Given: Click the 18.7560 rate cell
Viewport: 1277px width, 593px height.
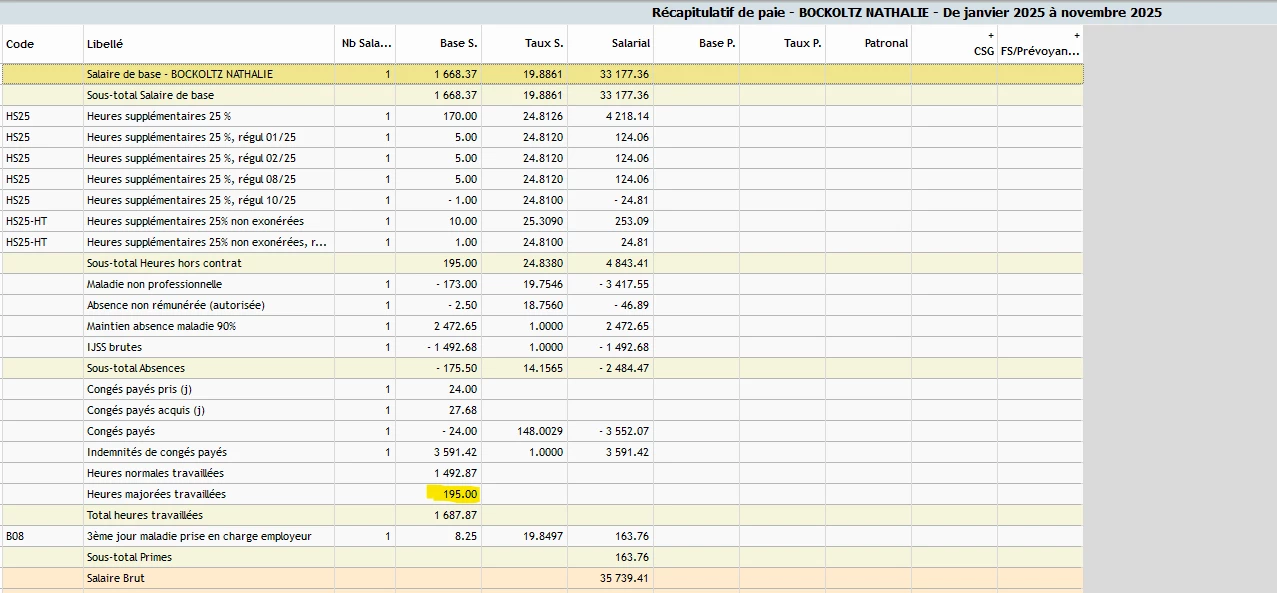Looking at the screenshot, I should click(x=543, y=305).
